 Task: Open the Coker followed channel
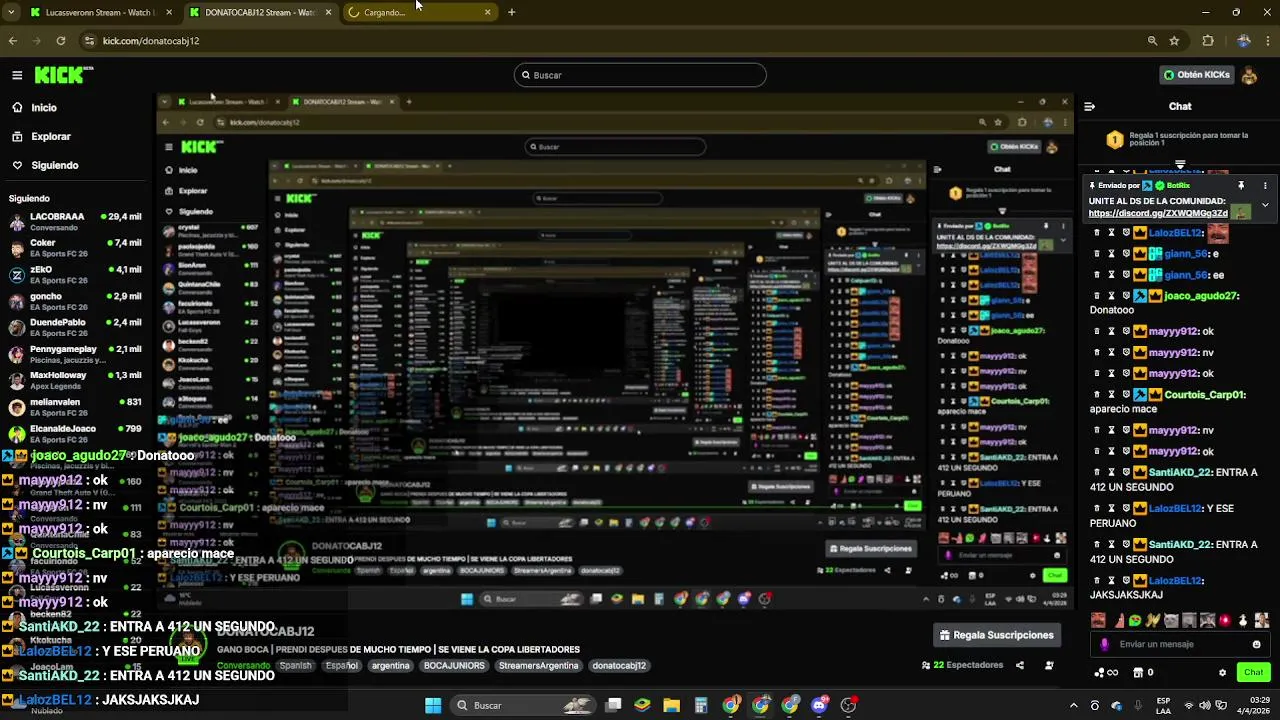77,248
